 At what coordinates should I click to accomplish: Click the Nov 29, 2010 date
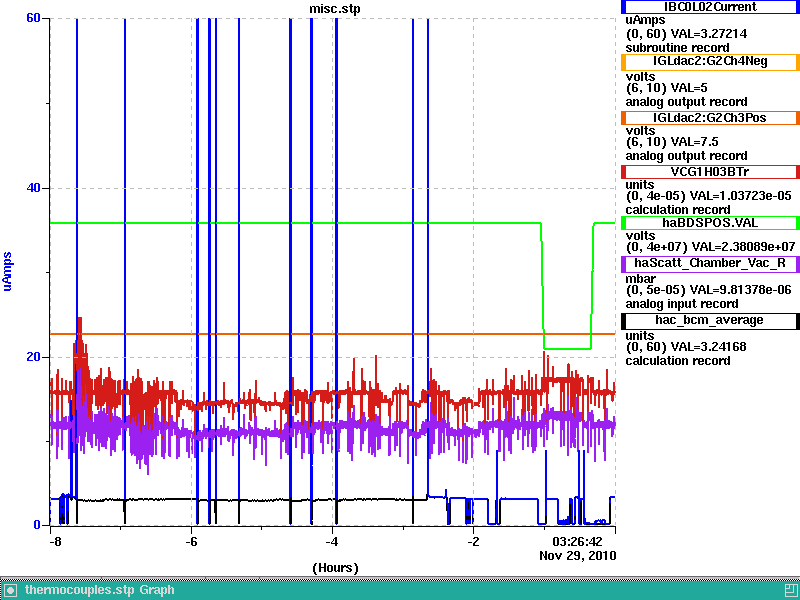tap(578, 556)
